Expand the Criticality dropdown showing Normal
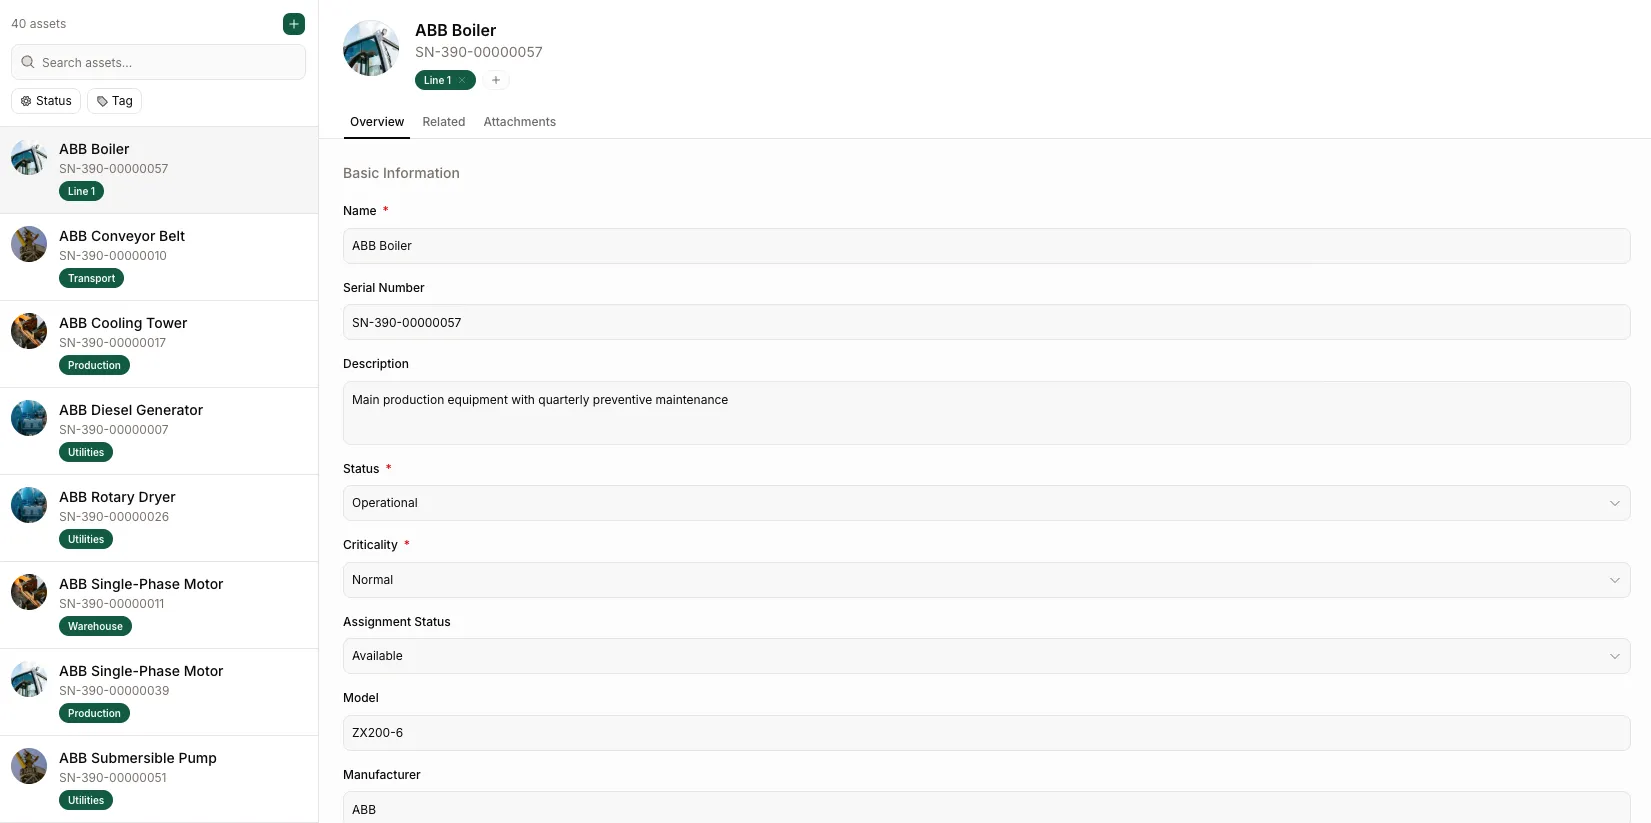The image size is (1651, 823). [x=987, y=580]
